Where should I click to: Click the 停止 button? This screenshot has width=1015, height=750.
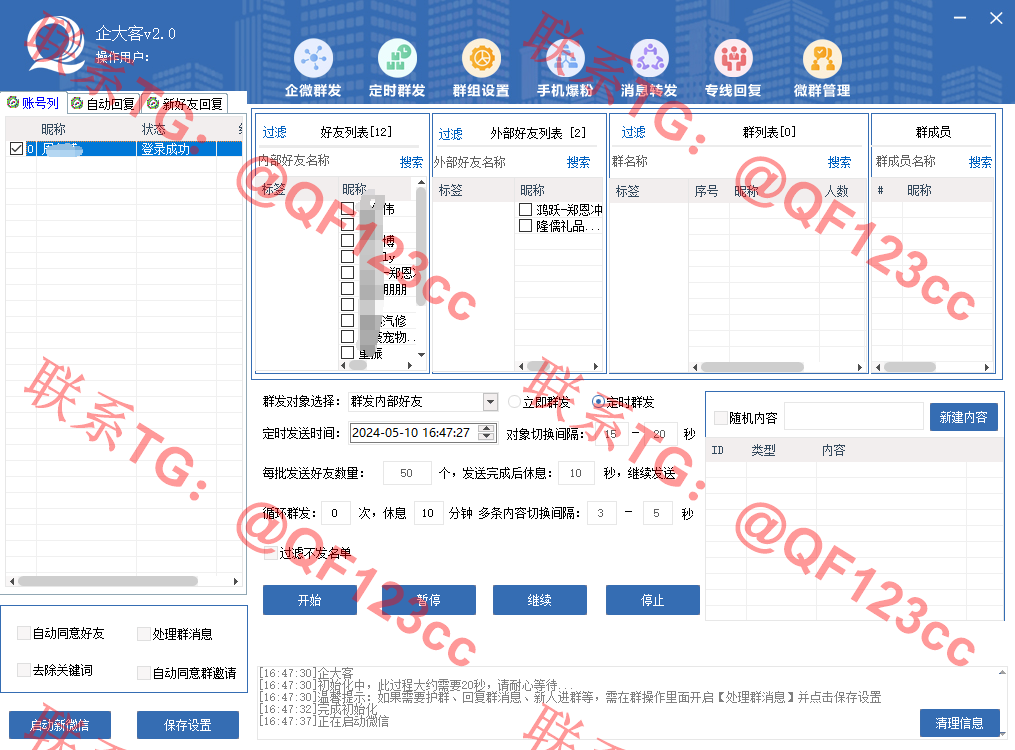(x=652, y=600)
